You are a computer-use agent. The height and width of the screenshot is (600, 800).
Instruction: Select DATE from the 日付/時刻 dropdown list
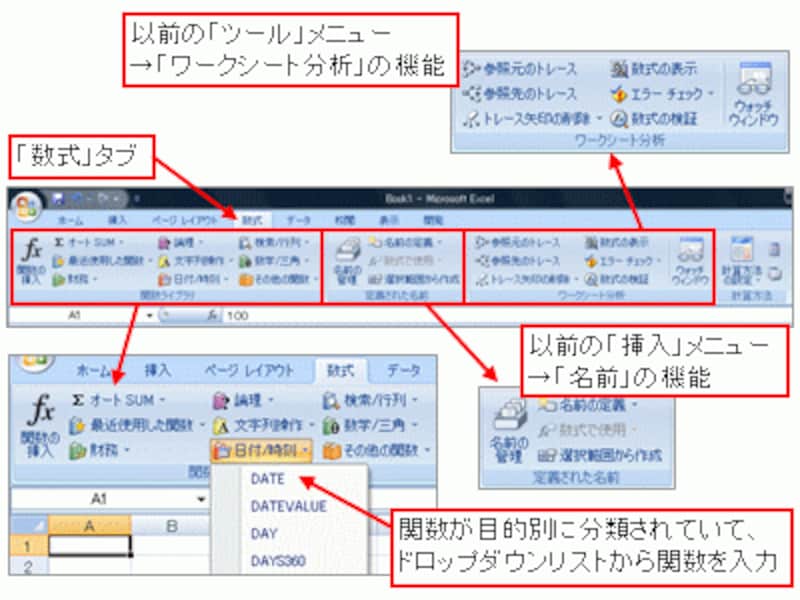[267, 479]
